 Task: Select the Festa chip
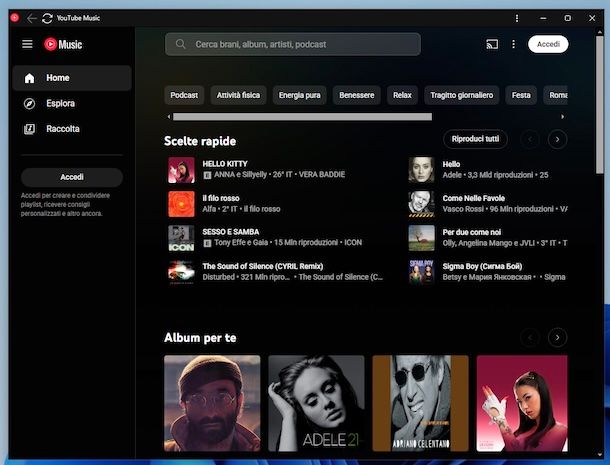pos(521,95)
